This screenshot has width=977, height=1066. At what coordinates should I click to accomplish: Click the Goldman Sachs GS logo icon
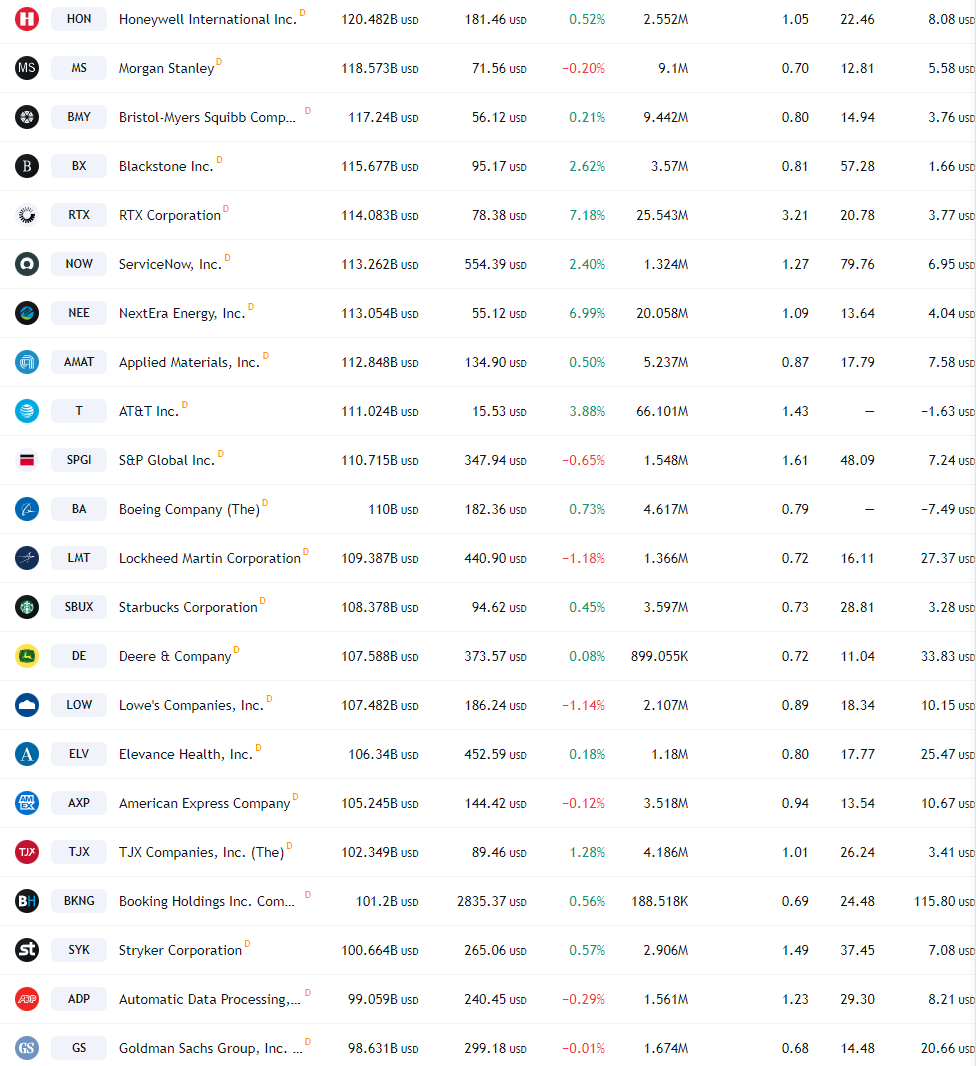[x=27, y=1047]
